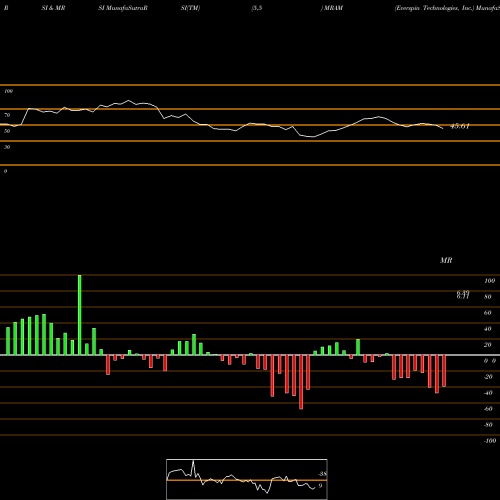Click the '70' label on the RSI axis
The image size is (500, 500).
point(7,115)
